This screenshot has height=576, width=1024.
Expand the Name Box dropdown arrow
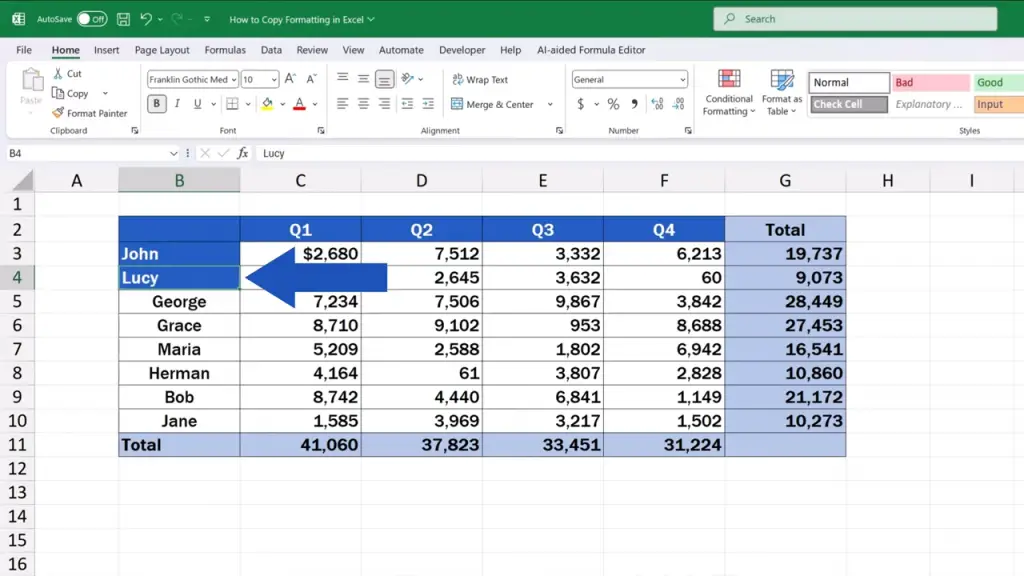tap(173, 153)
